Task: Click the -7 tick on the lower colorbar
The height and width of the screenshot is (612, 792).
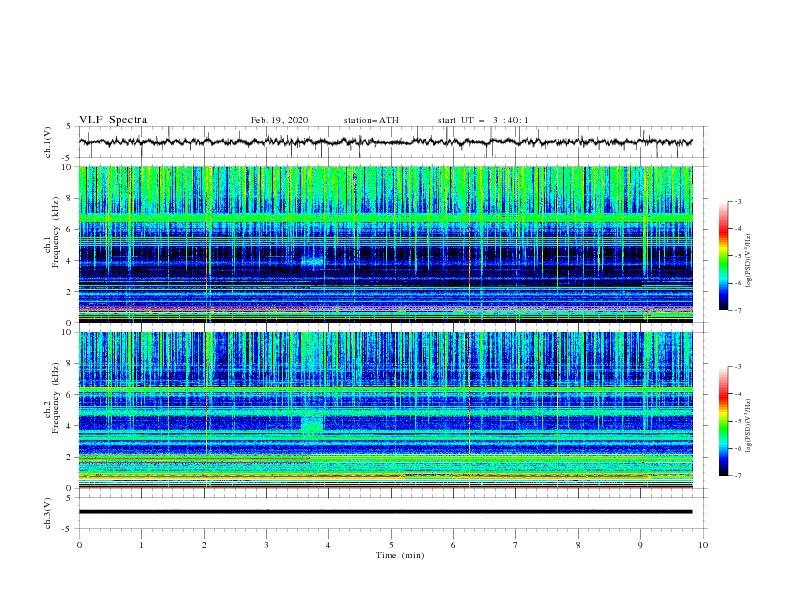Action: pyautogui.click(x=738, y=475)
